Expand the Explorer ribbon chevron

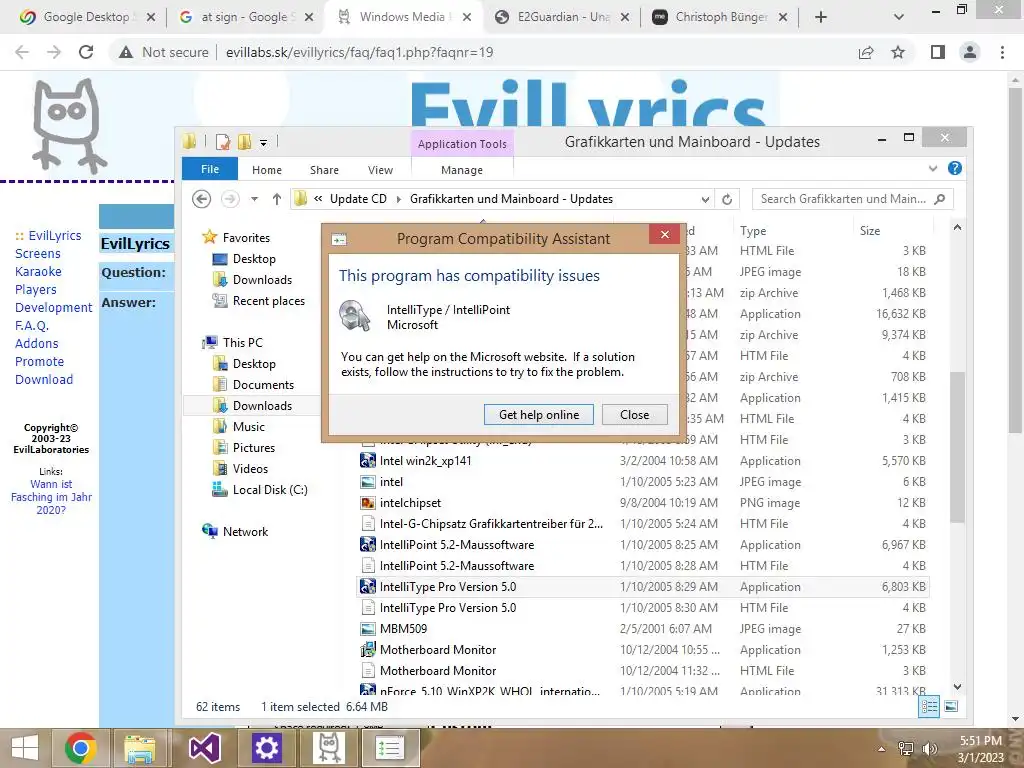(x=933, y=168)
